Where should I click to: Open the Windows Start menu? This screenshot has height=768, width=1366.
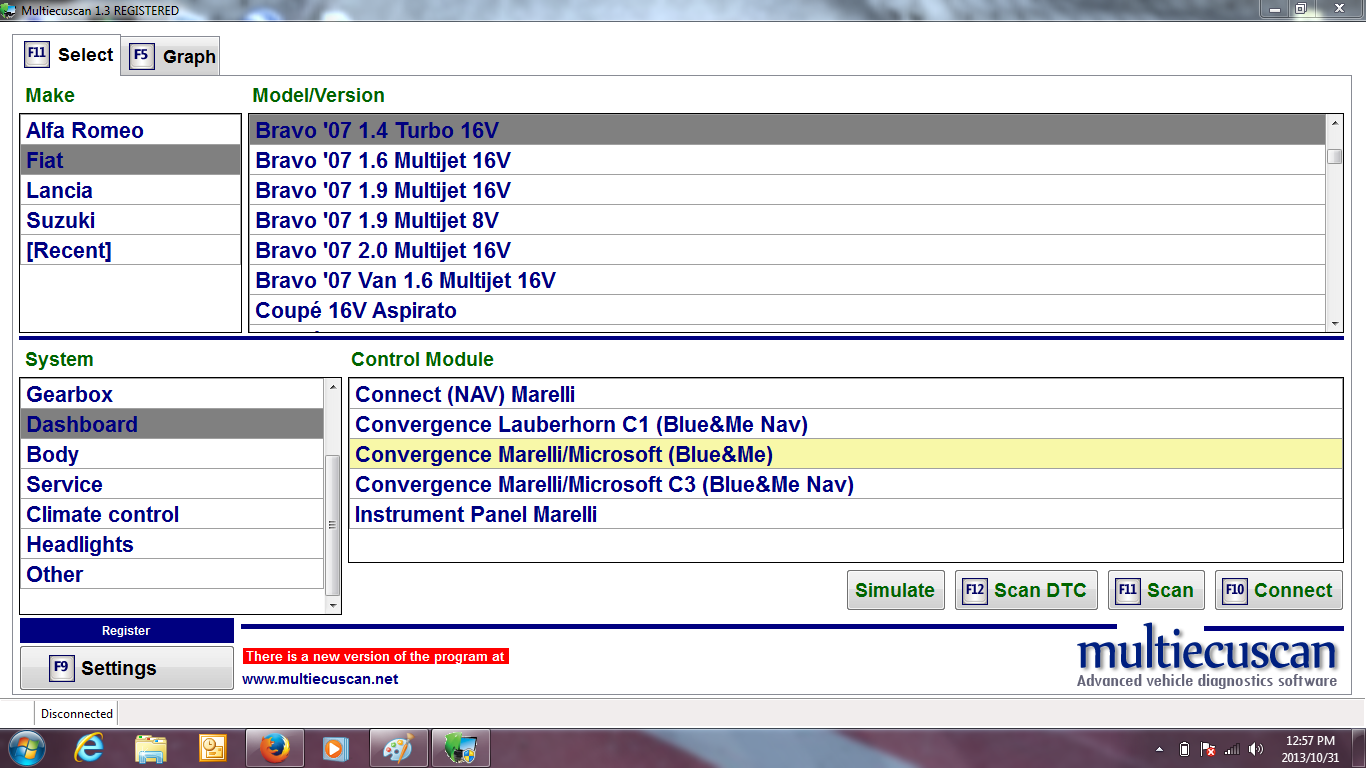[x=26, y=748]
